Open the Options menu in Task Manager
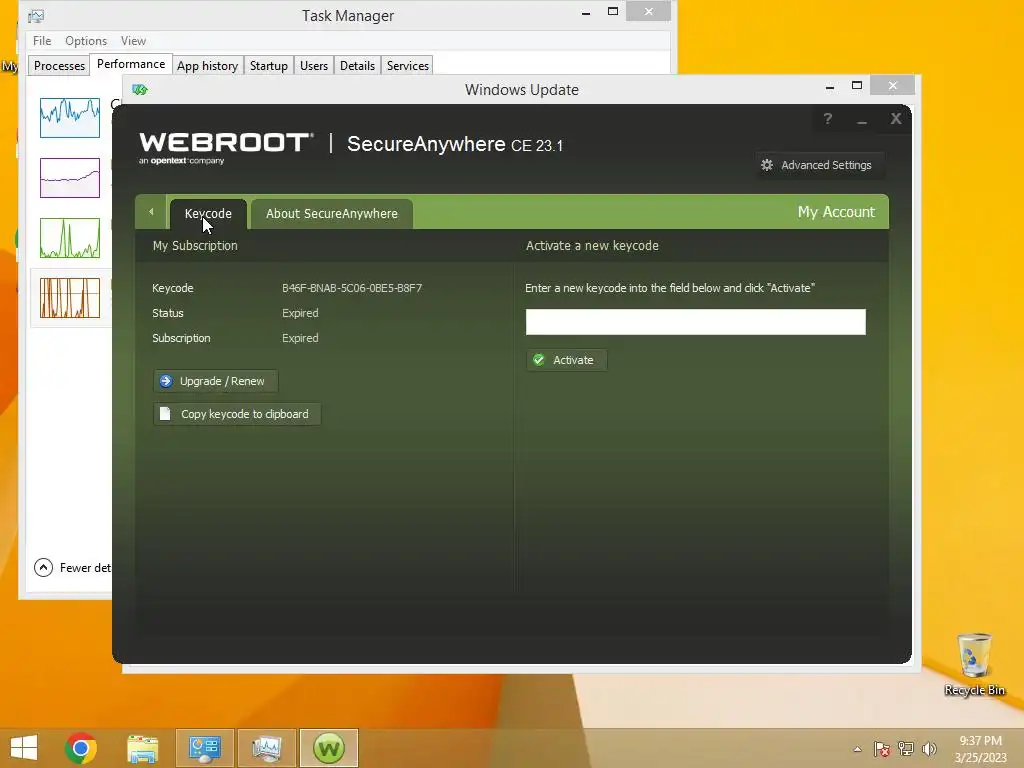1024x768 pixels. click(x=86, y=40)
